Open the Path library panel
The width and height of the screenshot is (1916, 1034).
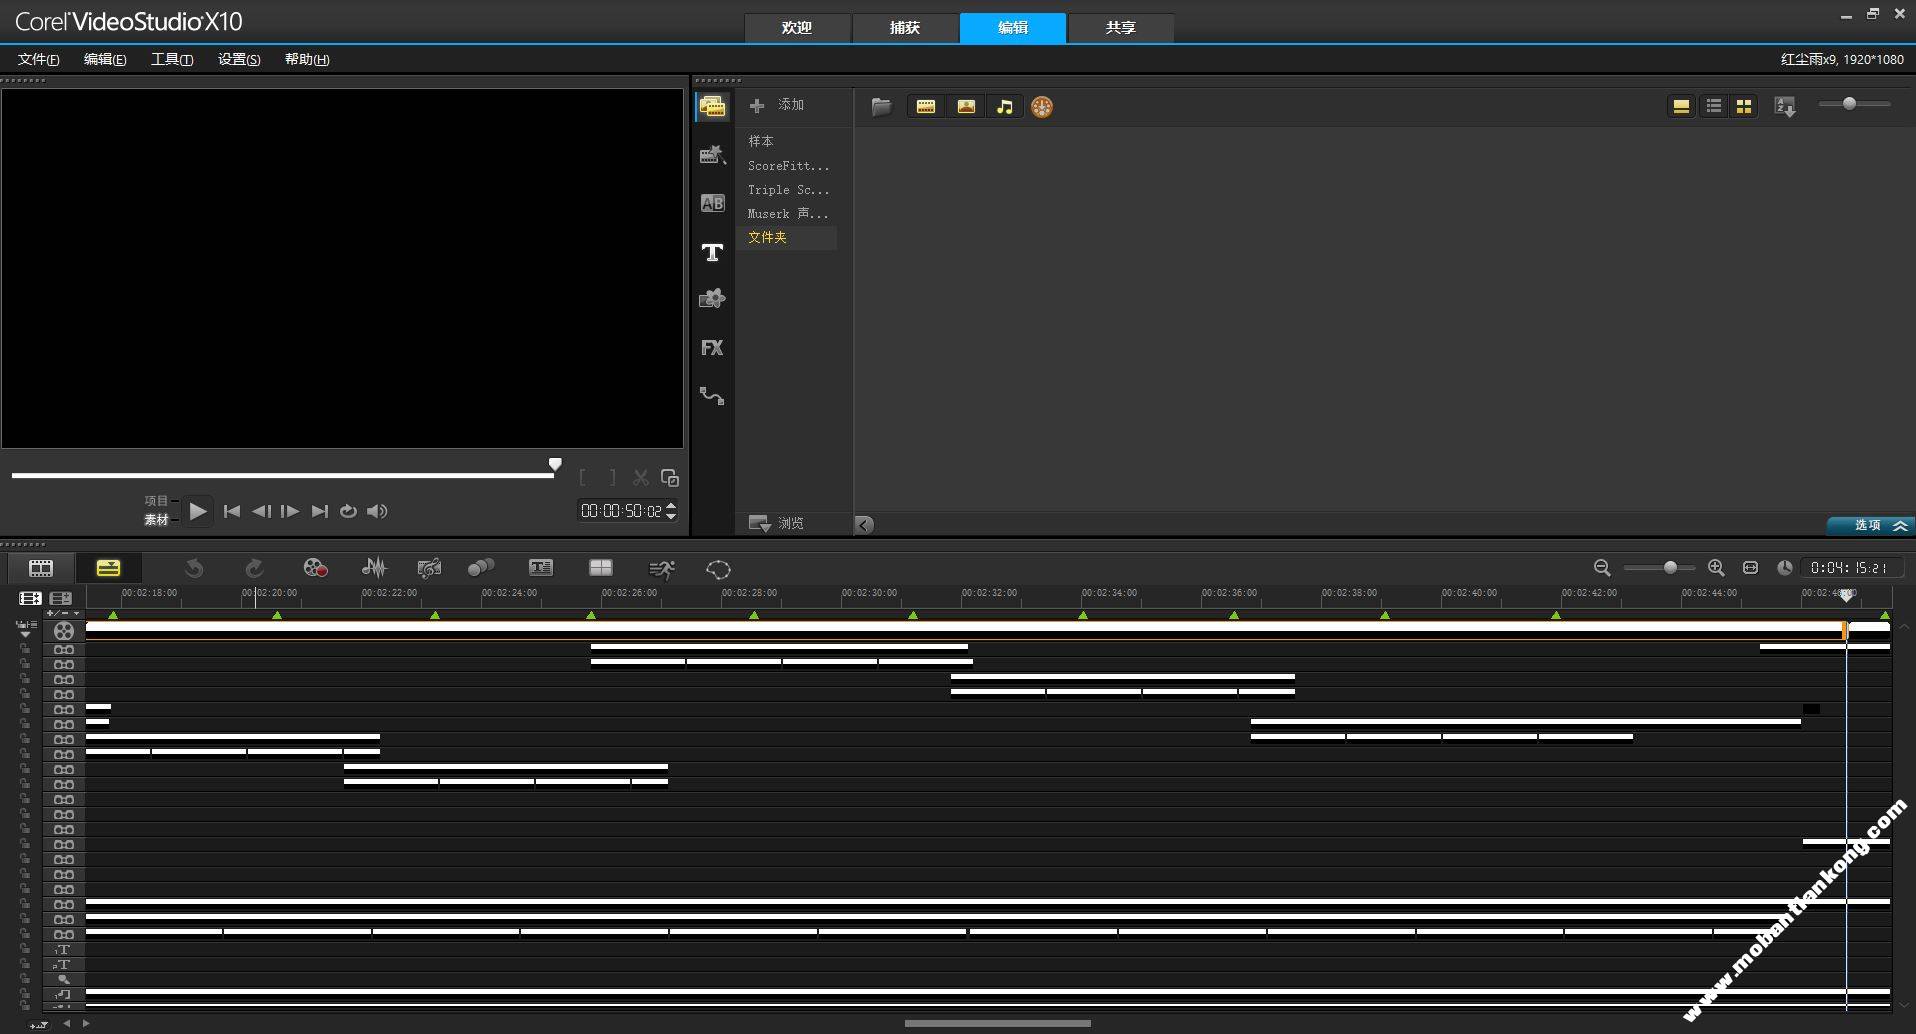[712, 396]
